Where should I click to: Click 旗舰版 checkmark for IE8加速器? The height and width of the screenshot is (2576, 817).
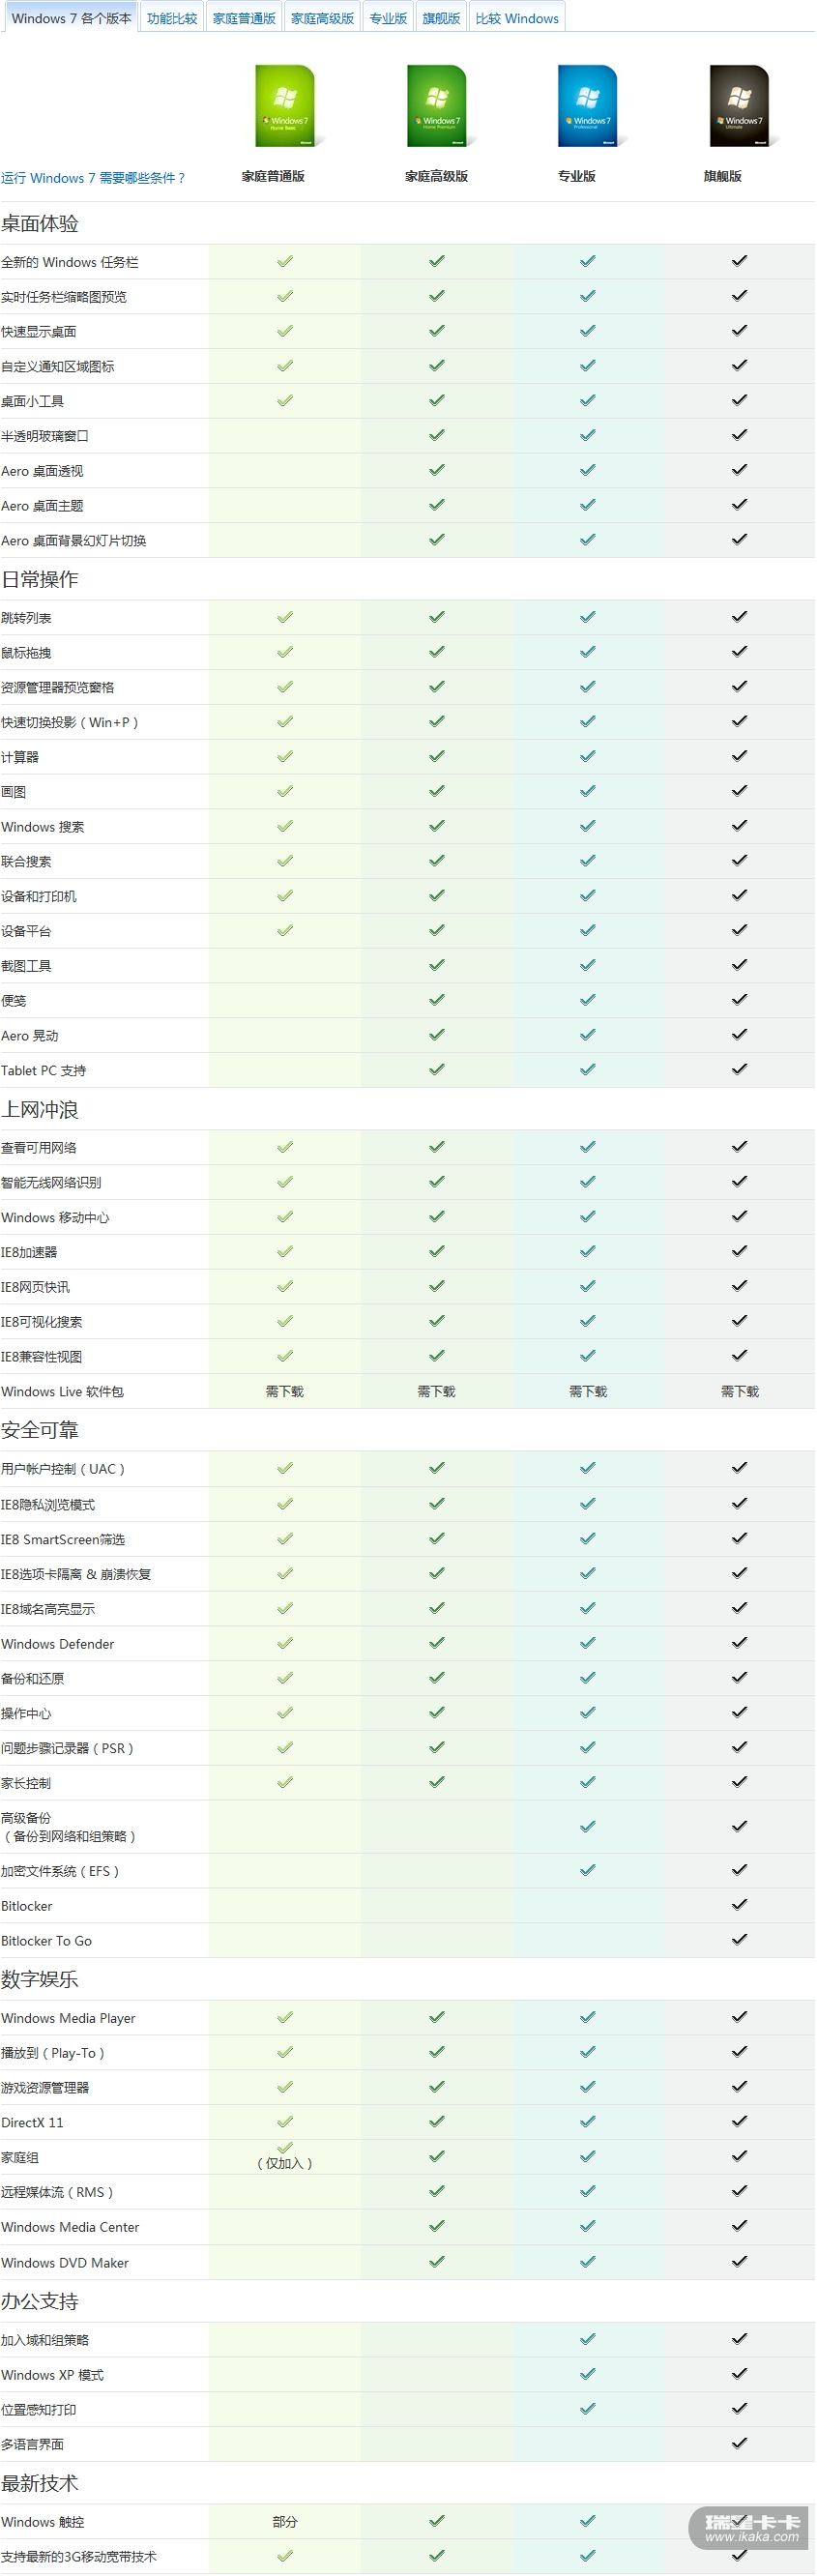(739, 1251)
